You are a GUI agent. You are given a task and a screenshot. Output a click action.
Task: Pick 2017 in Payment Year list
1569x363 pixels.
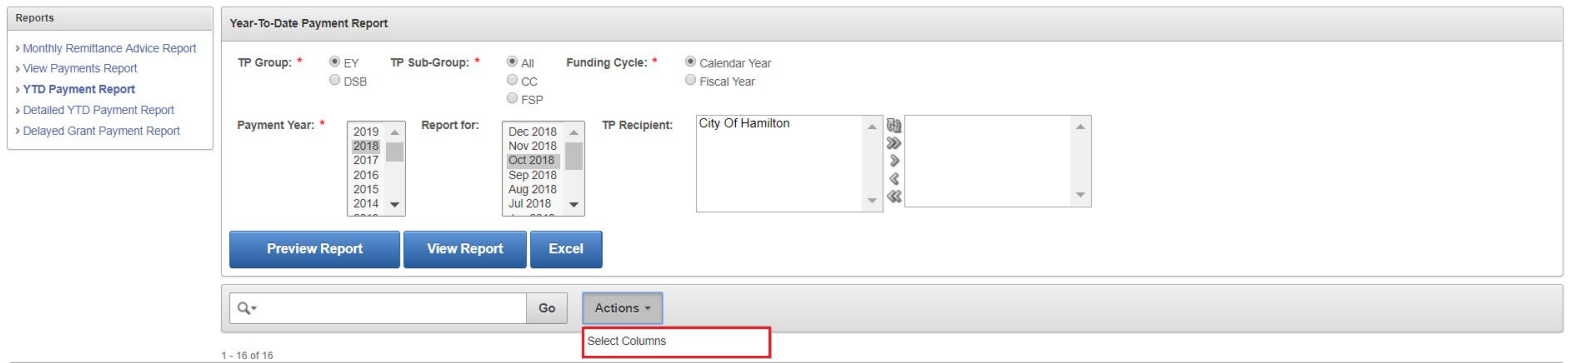366,160
